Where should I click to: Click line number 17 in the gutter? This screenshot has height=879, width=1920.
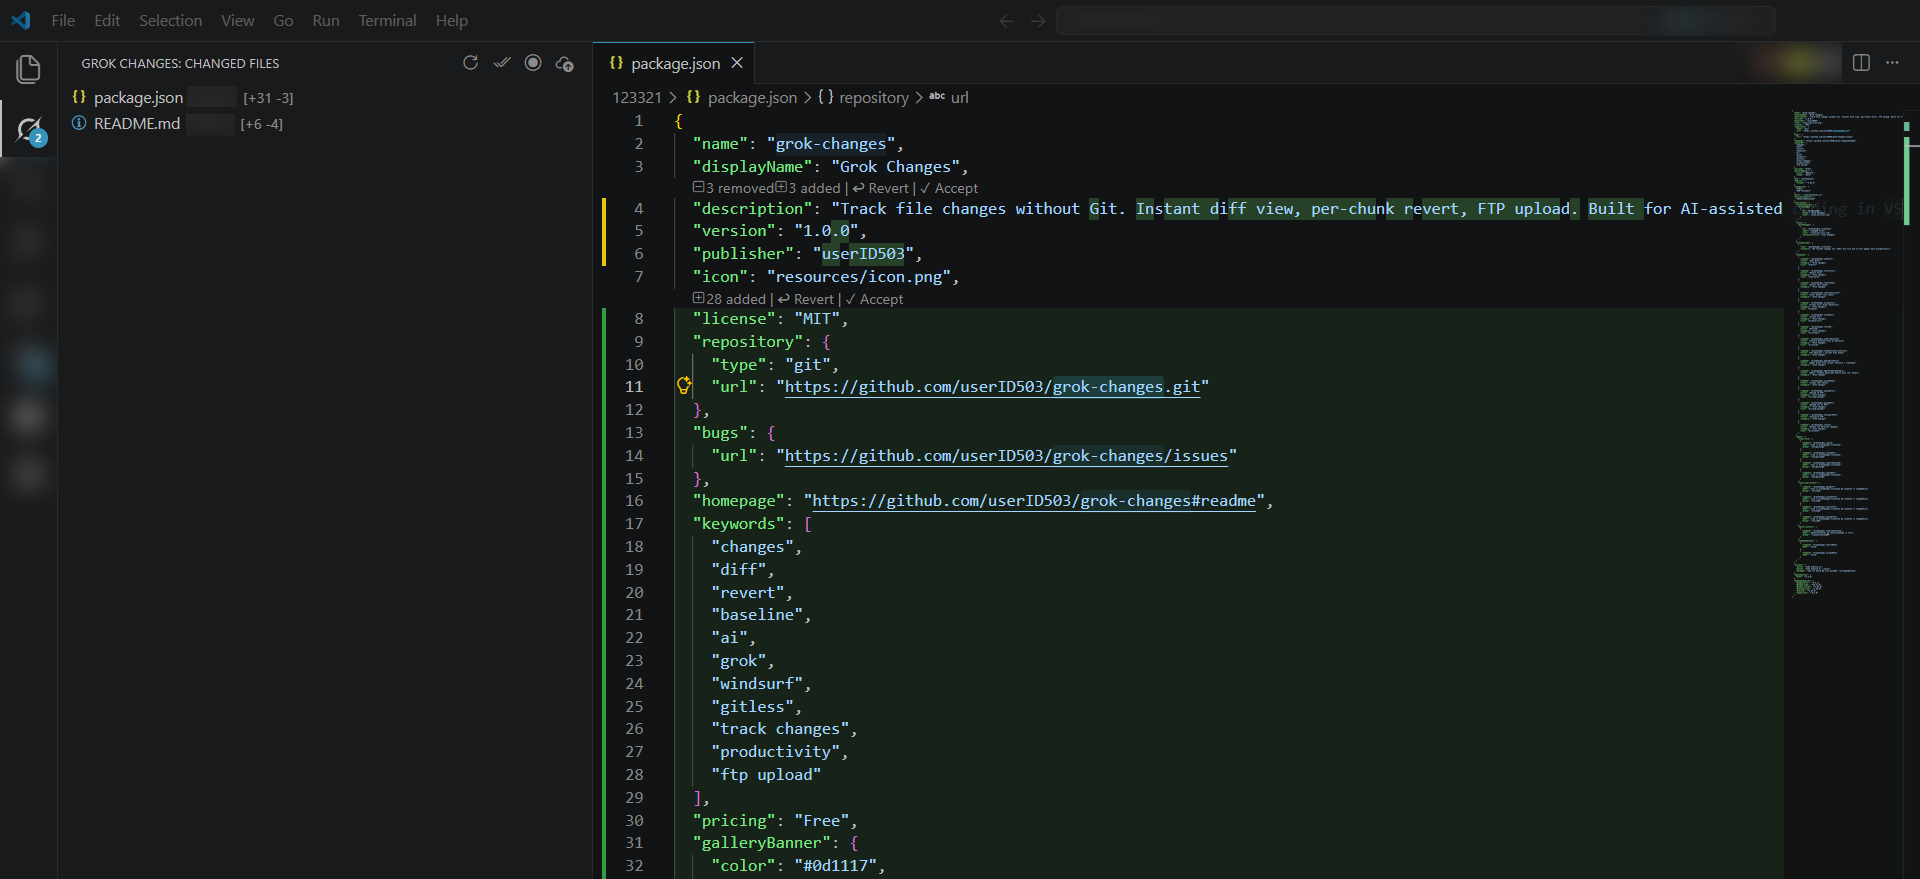(634, 524)
